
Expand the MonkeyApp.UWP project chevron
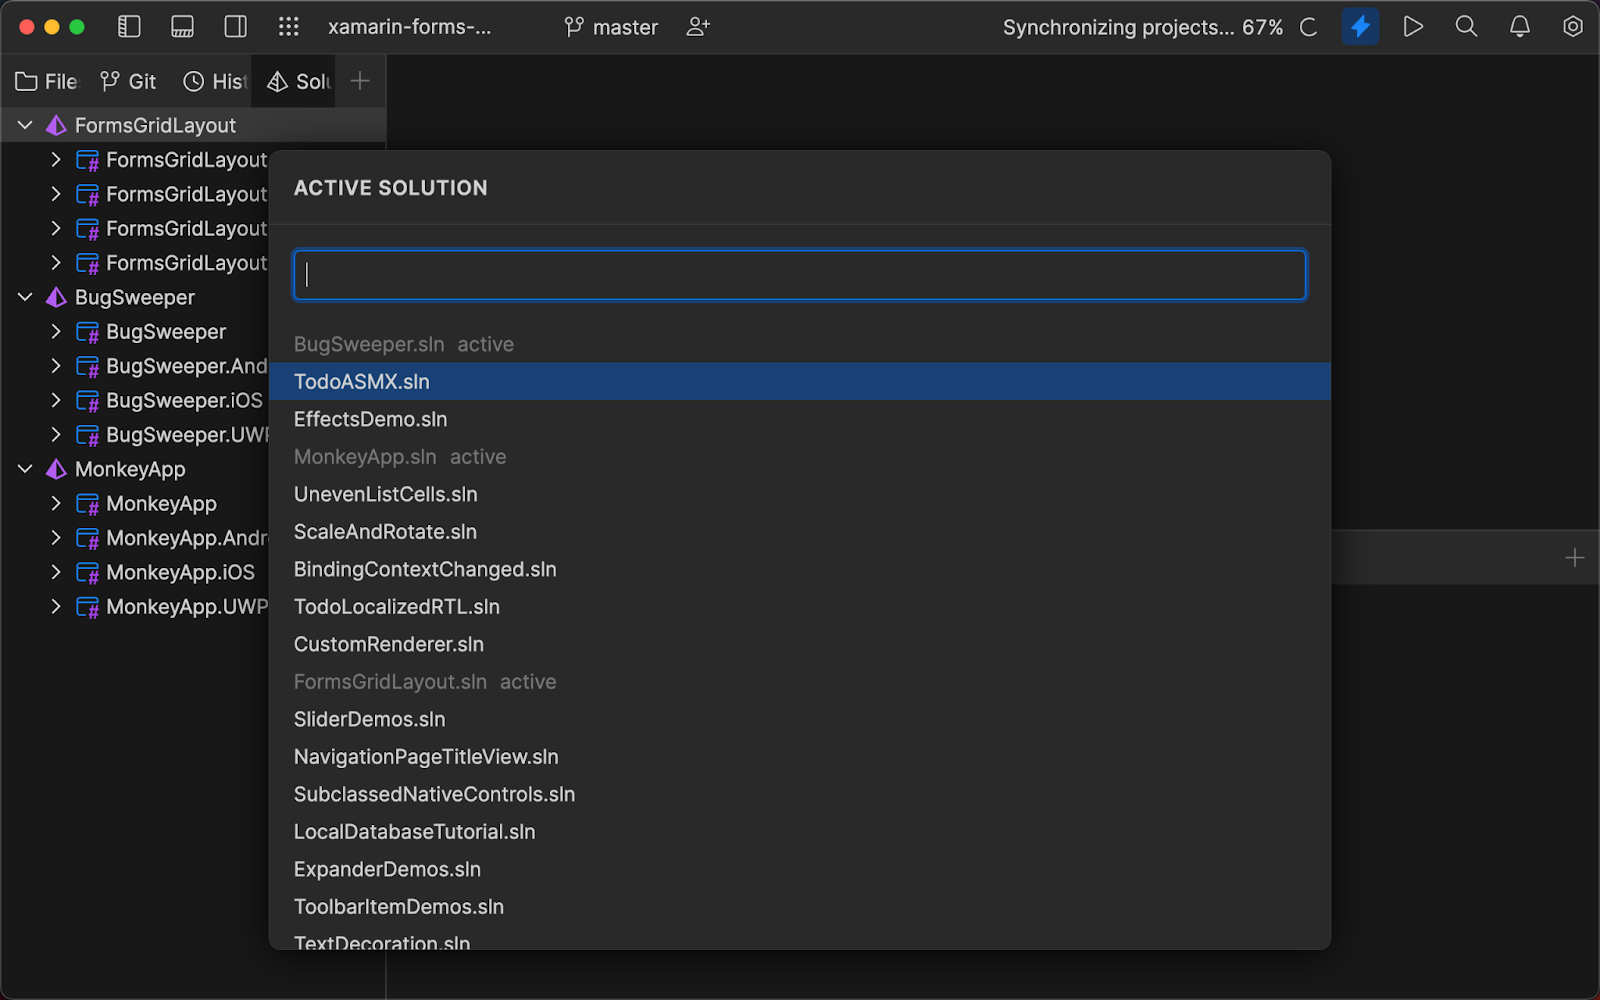click(56, 606)
